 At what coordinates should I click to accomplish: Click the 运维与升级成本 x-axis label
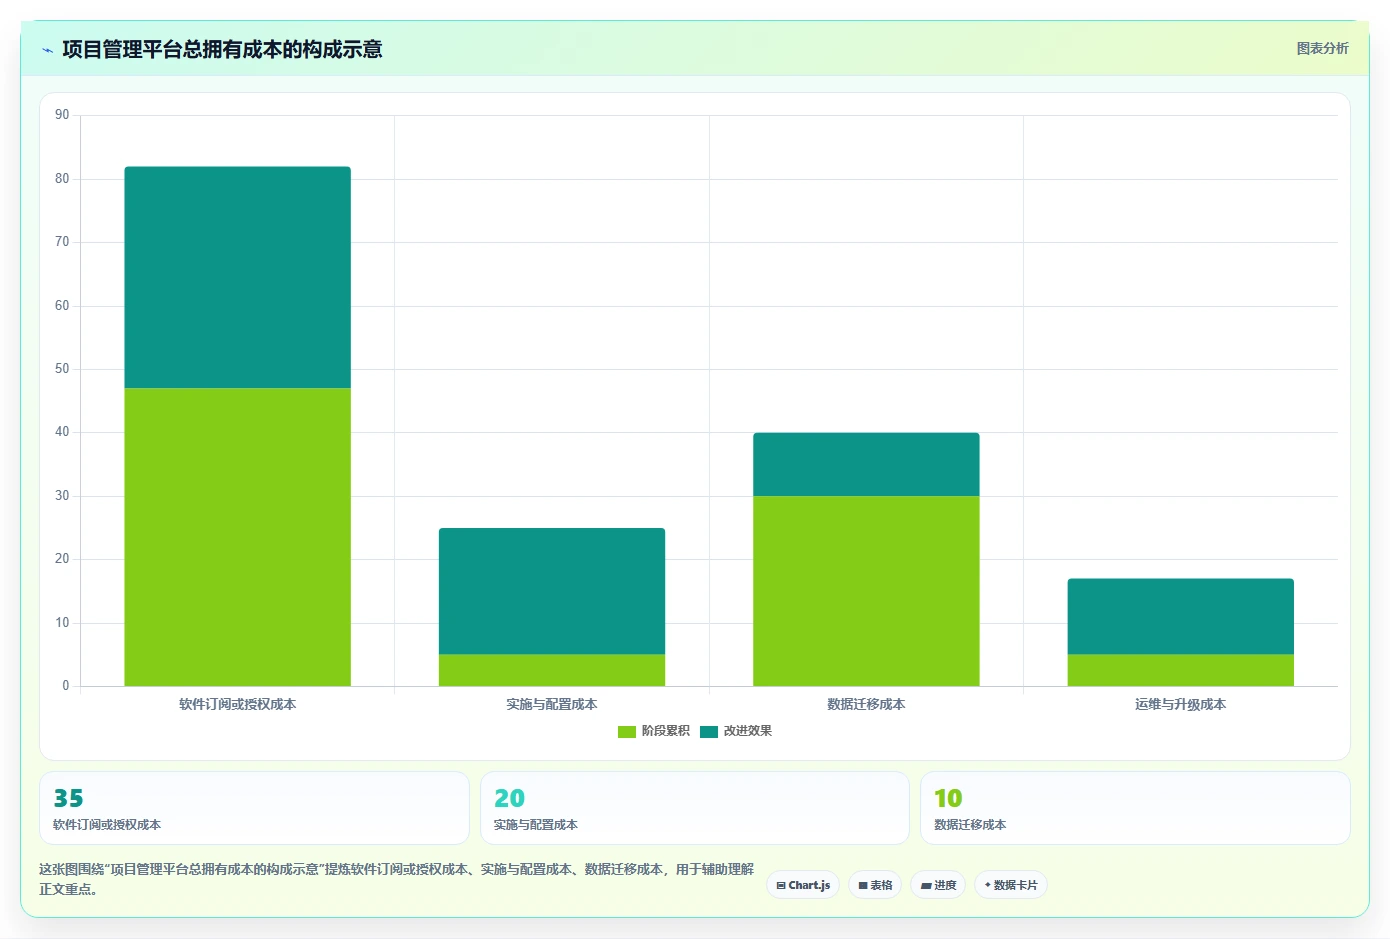pos(1181,704)
